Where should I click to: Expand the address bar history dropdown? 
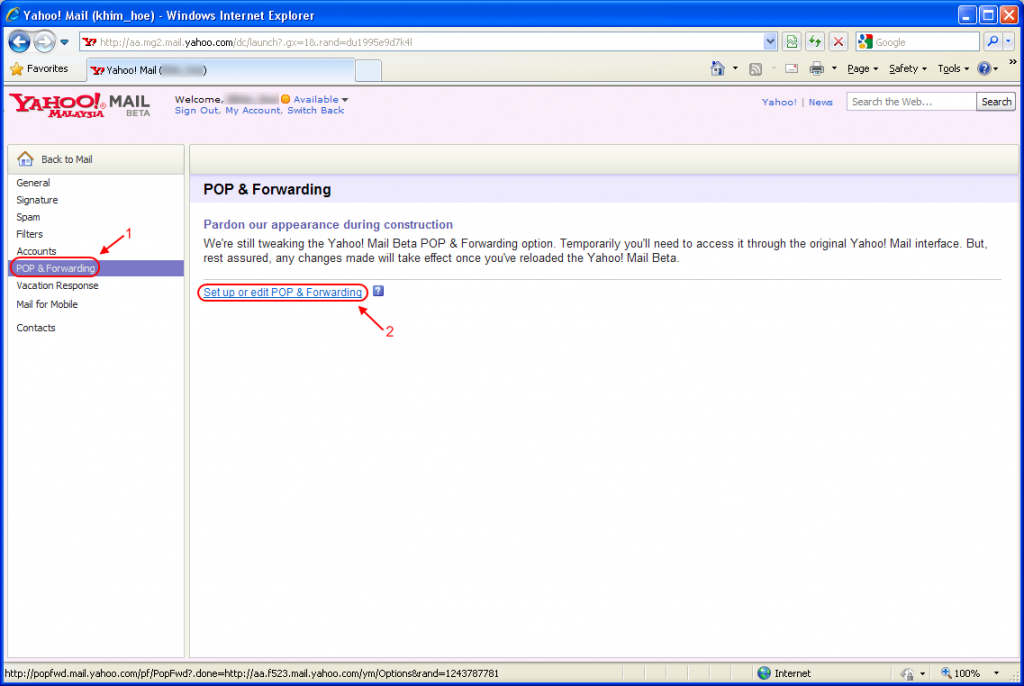pyautogui.click(x=770, y=42)
